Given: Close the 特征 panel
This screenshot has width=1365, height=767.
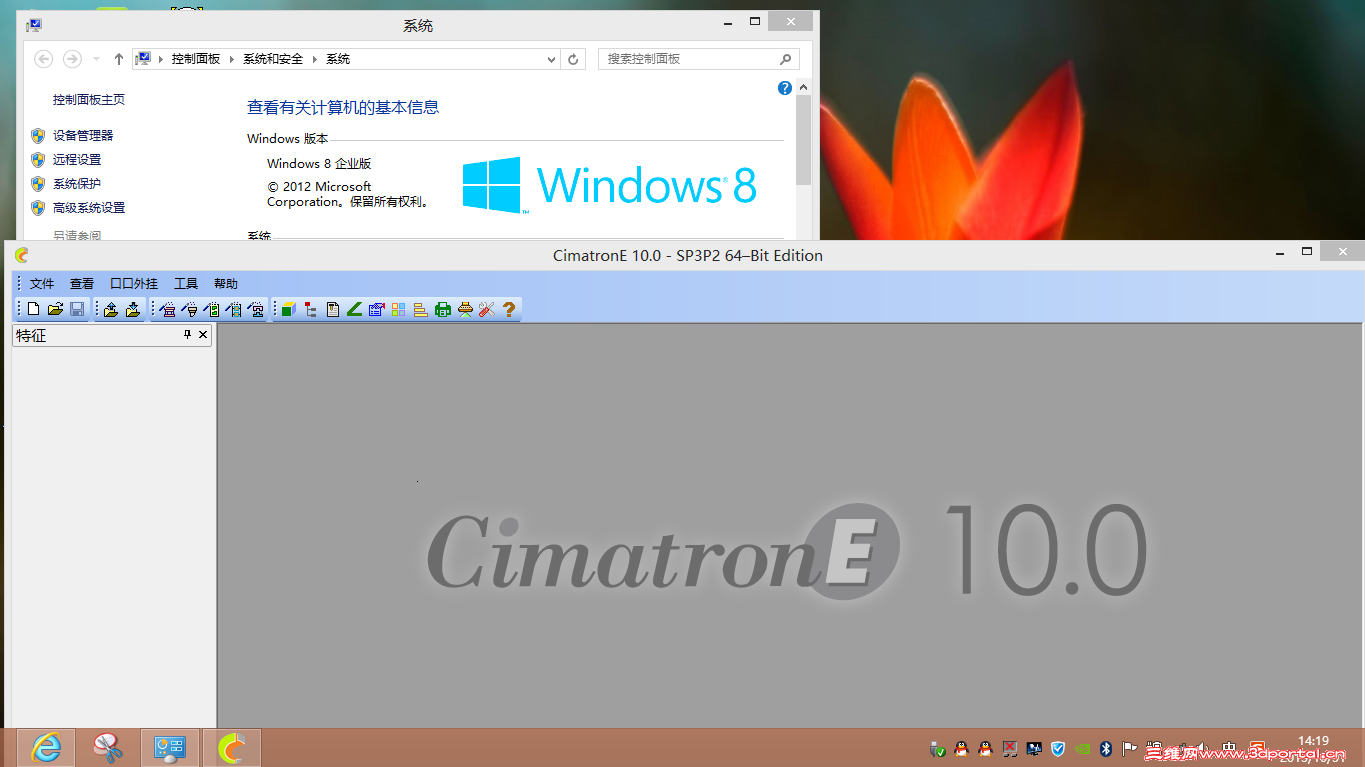Looking at the screenshot, I should tap(203, 335).
